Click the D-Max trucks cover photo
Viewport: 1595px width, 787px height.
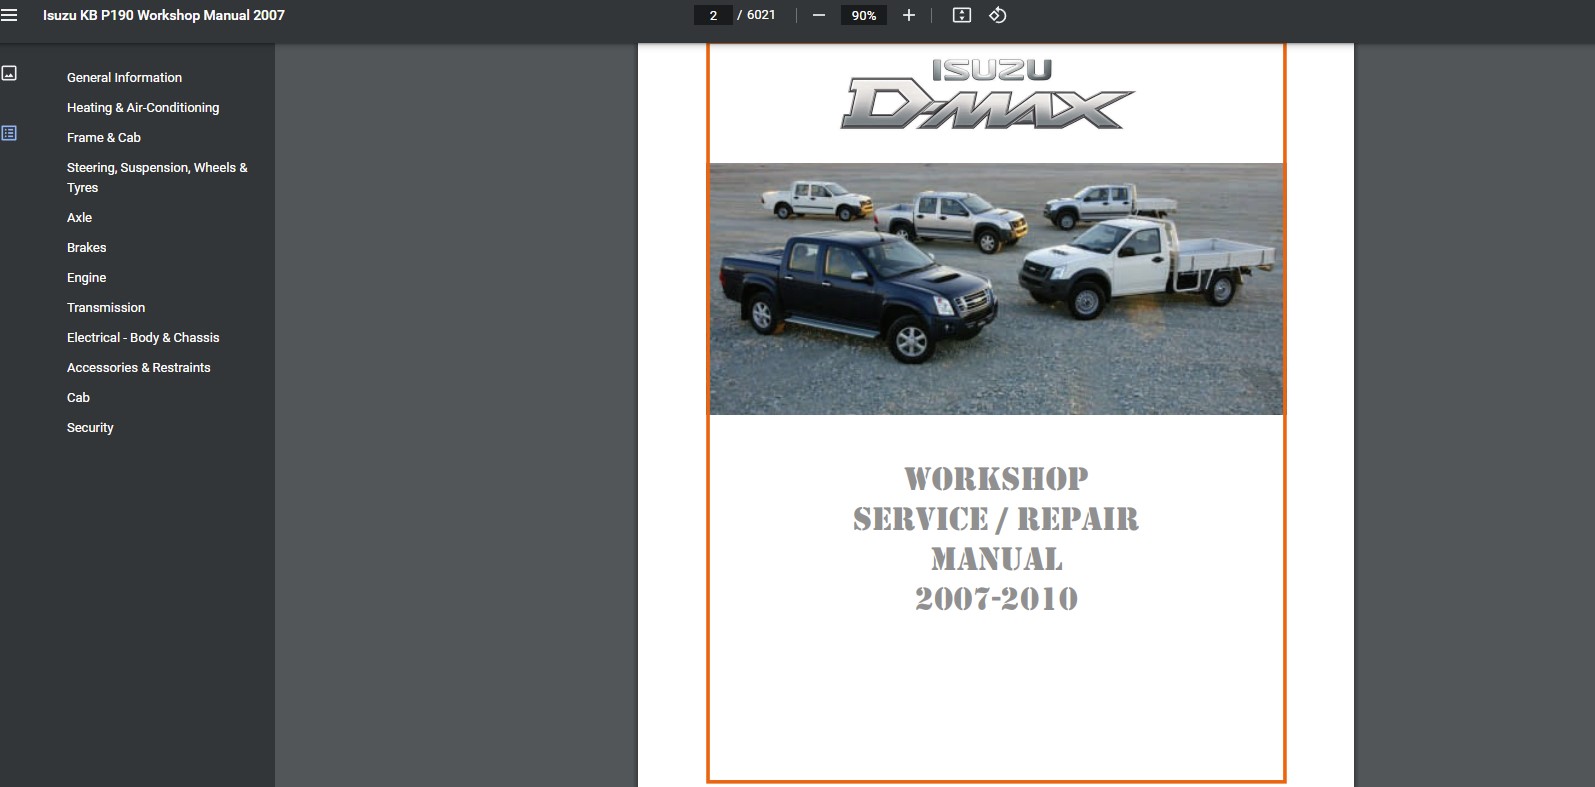pyautogui.click(x=996, y=289)
